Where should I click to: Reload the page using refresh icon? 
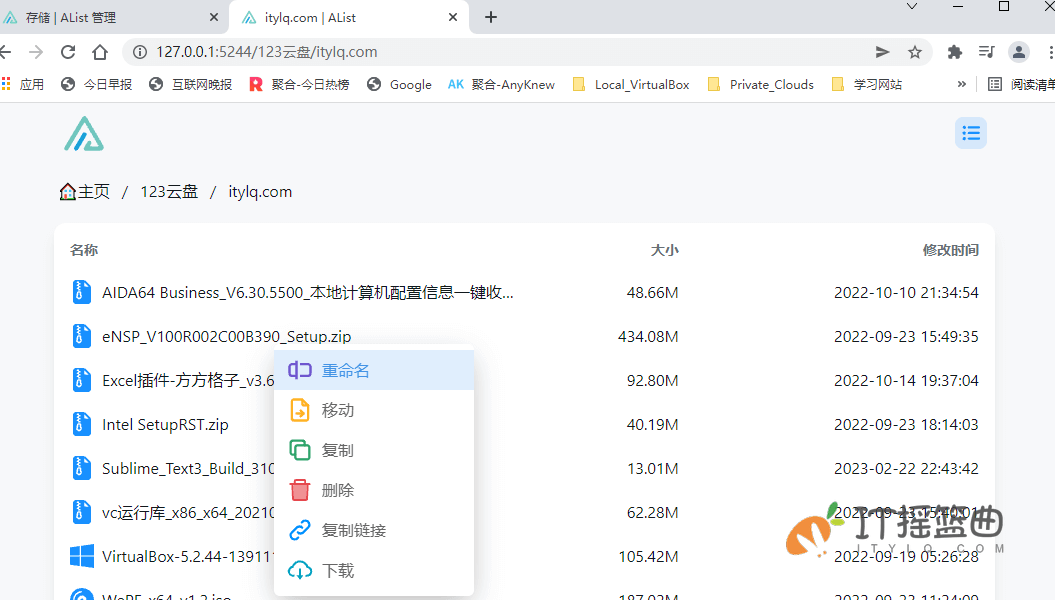click(67, 51)
